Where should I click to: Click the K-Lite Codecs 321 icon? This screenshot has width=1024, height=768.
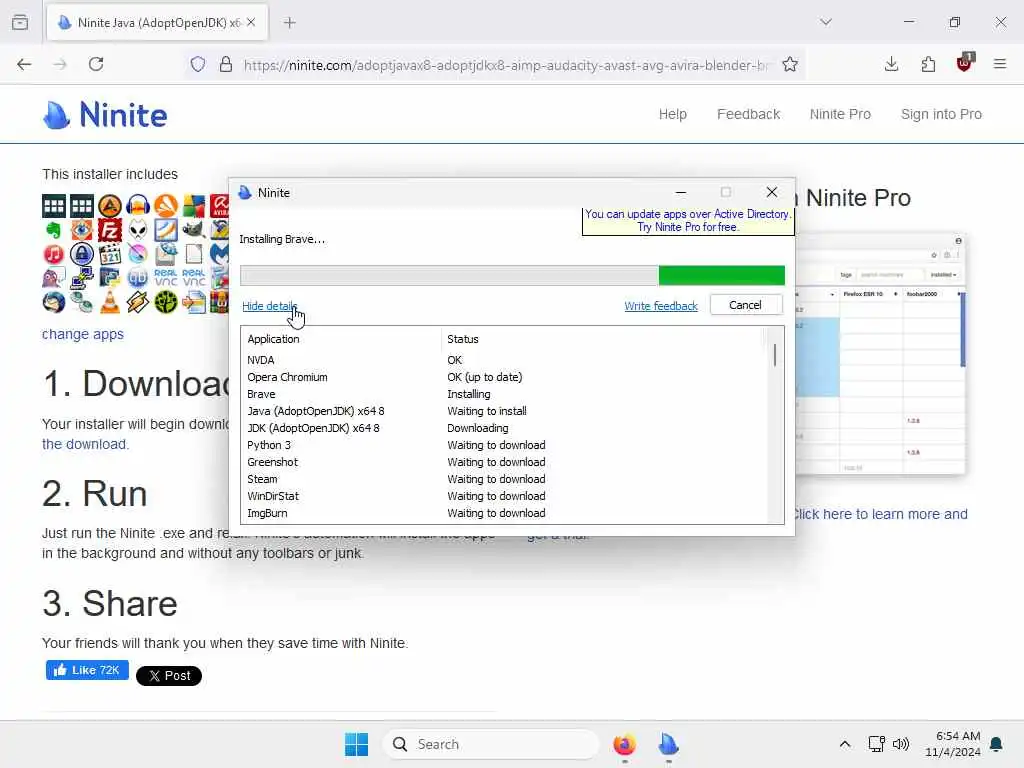pos(110,254)
